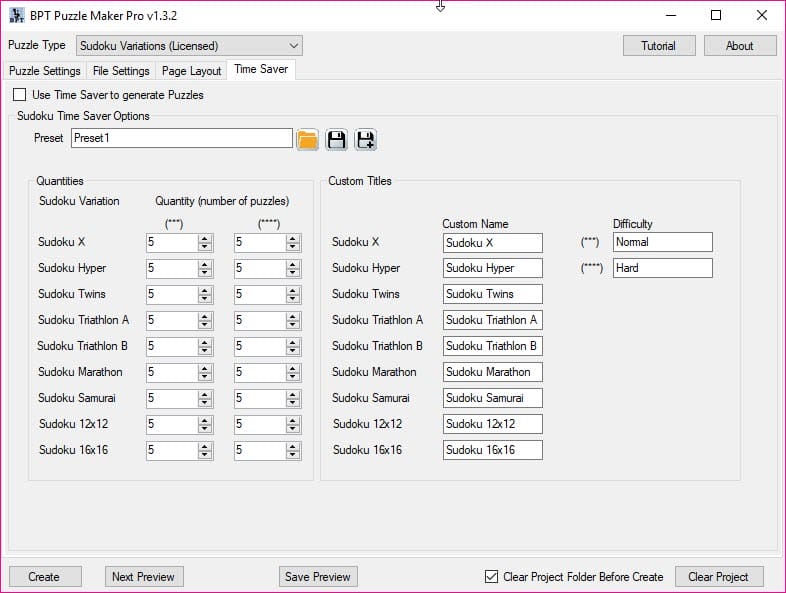The width and height of the screenshot is (786, 593).
Task: Increase Sudoku Triathlon B three-star quantity
Action: [205, 343]
